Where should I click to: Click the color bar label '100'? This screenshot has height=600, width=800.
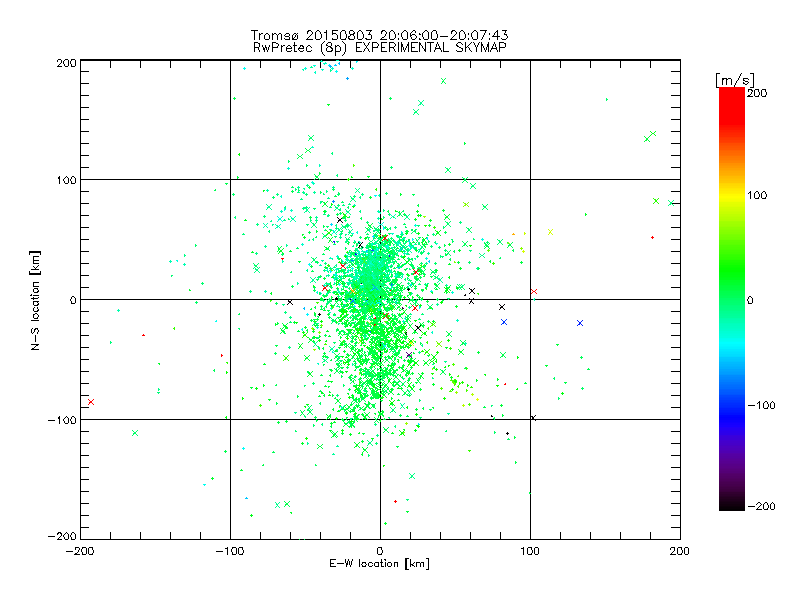click(x=757, y=195)
